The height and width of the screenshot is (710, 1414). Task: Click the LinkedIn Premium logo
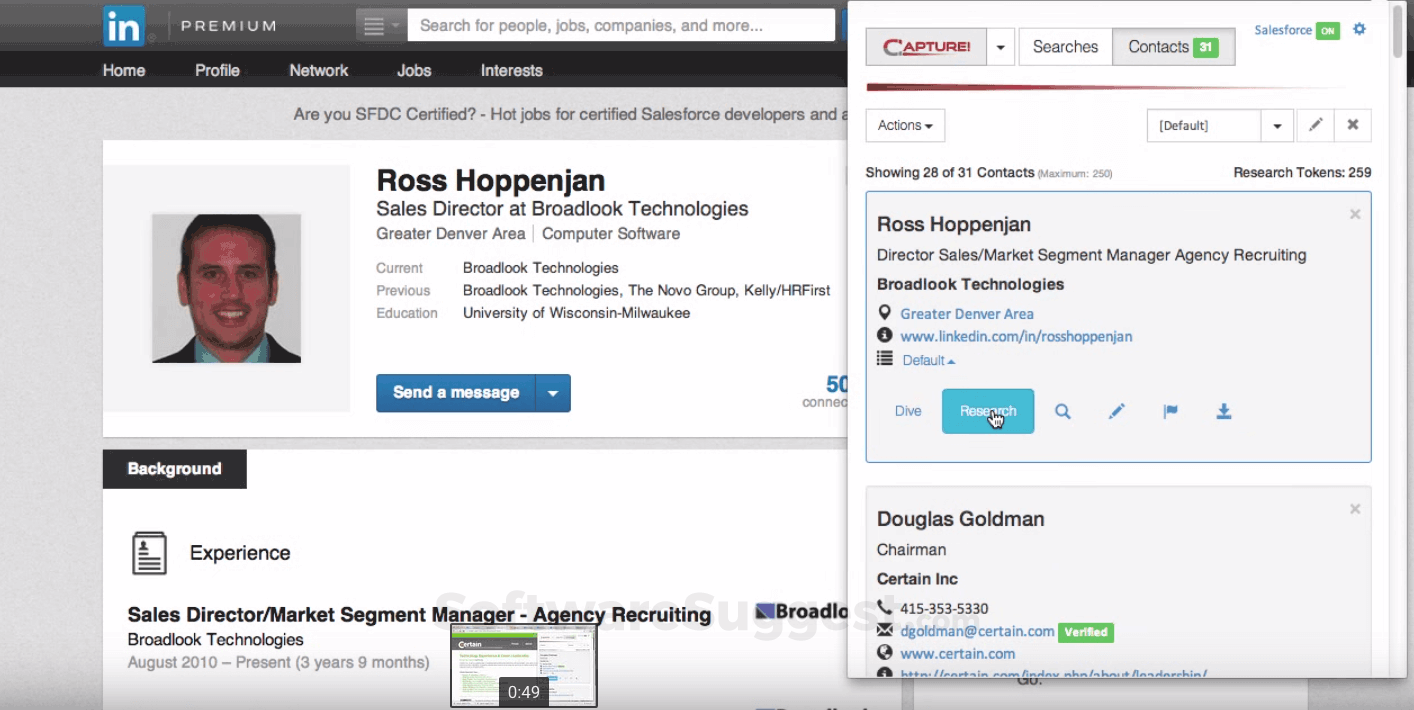123,25
